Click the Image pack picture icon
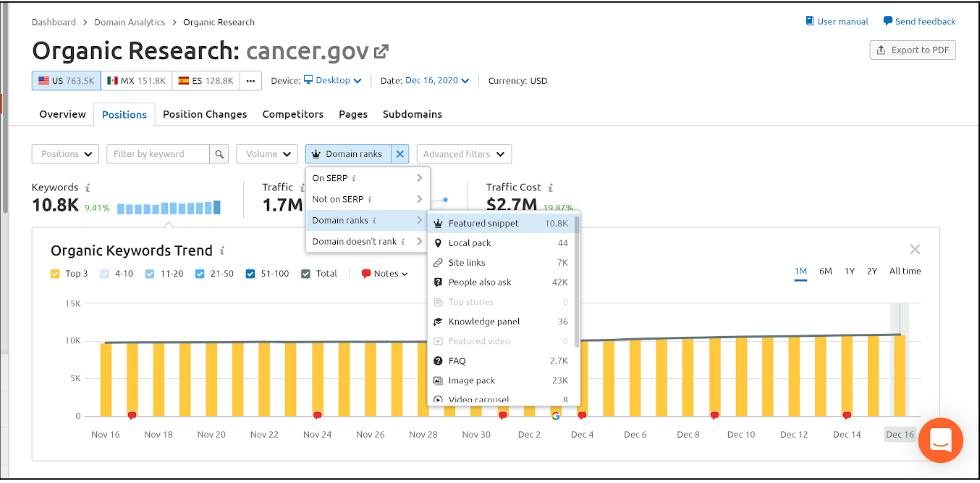980x483 pixels. click(438, 381)
